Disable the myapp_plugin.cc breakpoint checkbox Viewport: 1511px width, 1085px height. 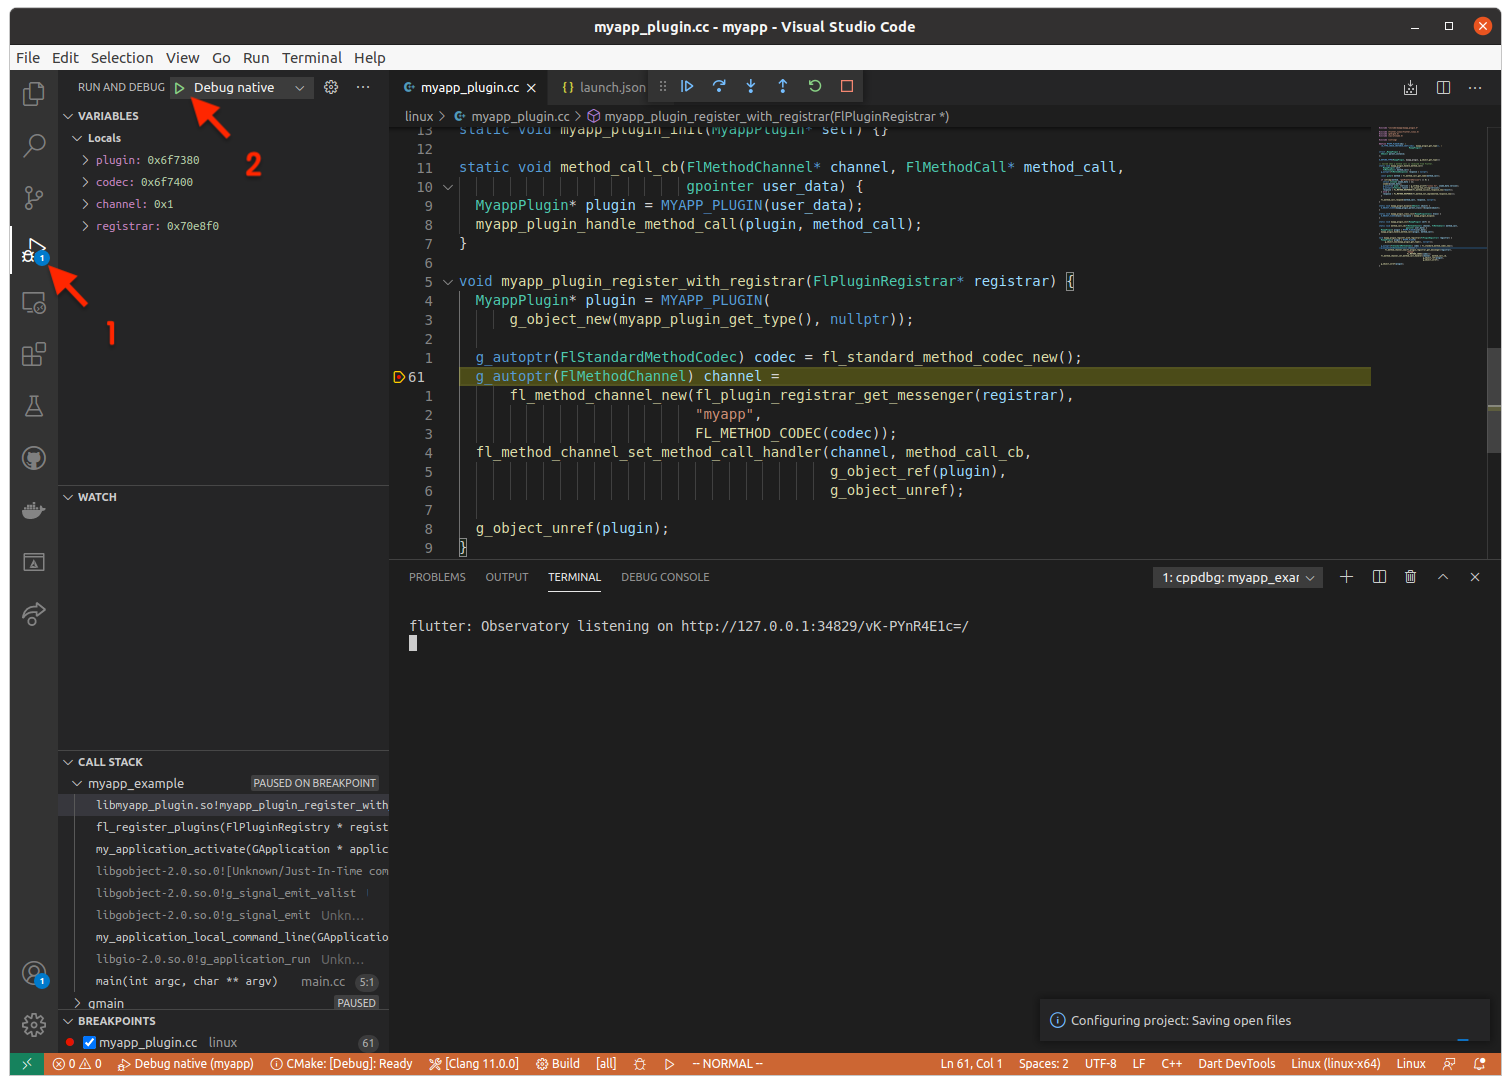click(x=89, y=1042)
